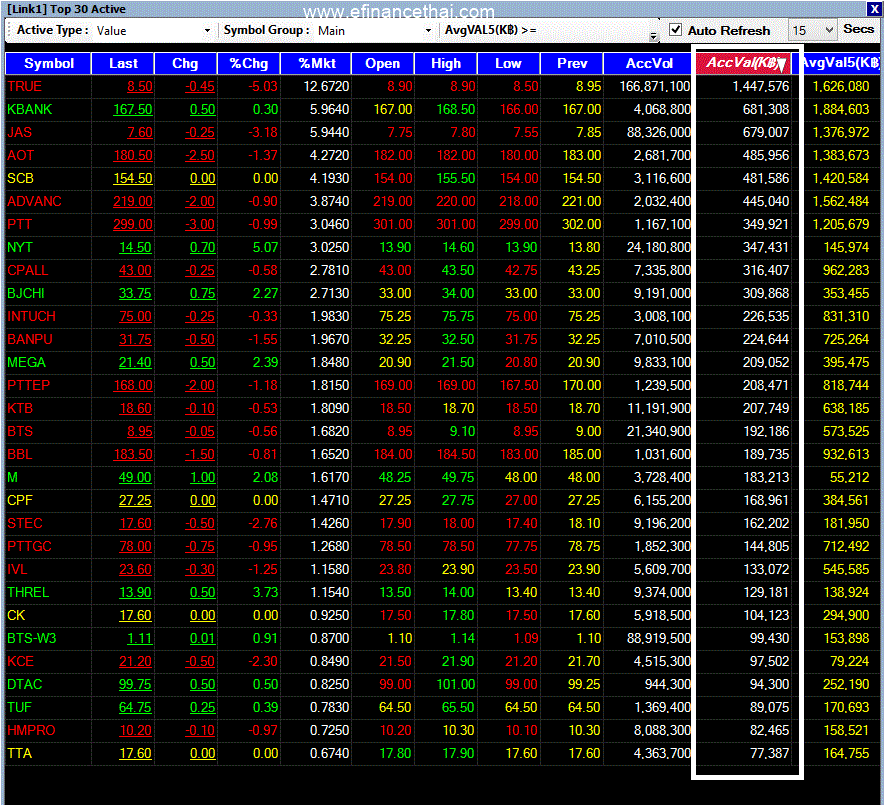885x805 pixels.
Task: Click M's last price 49.00
Action: coord(135,478)
